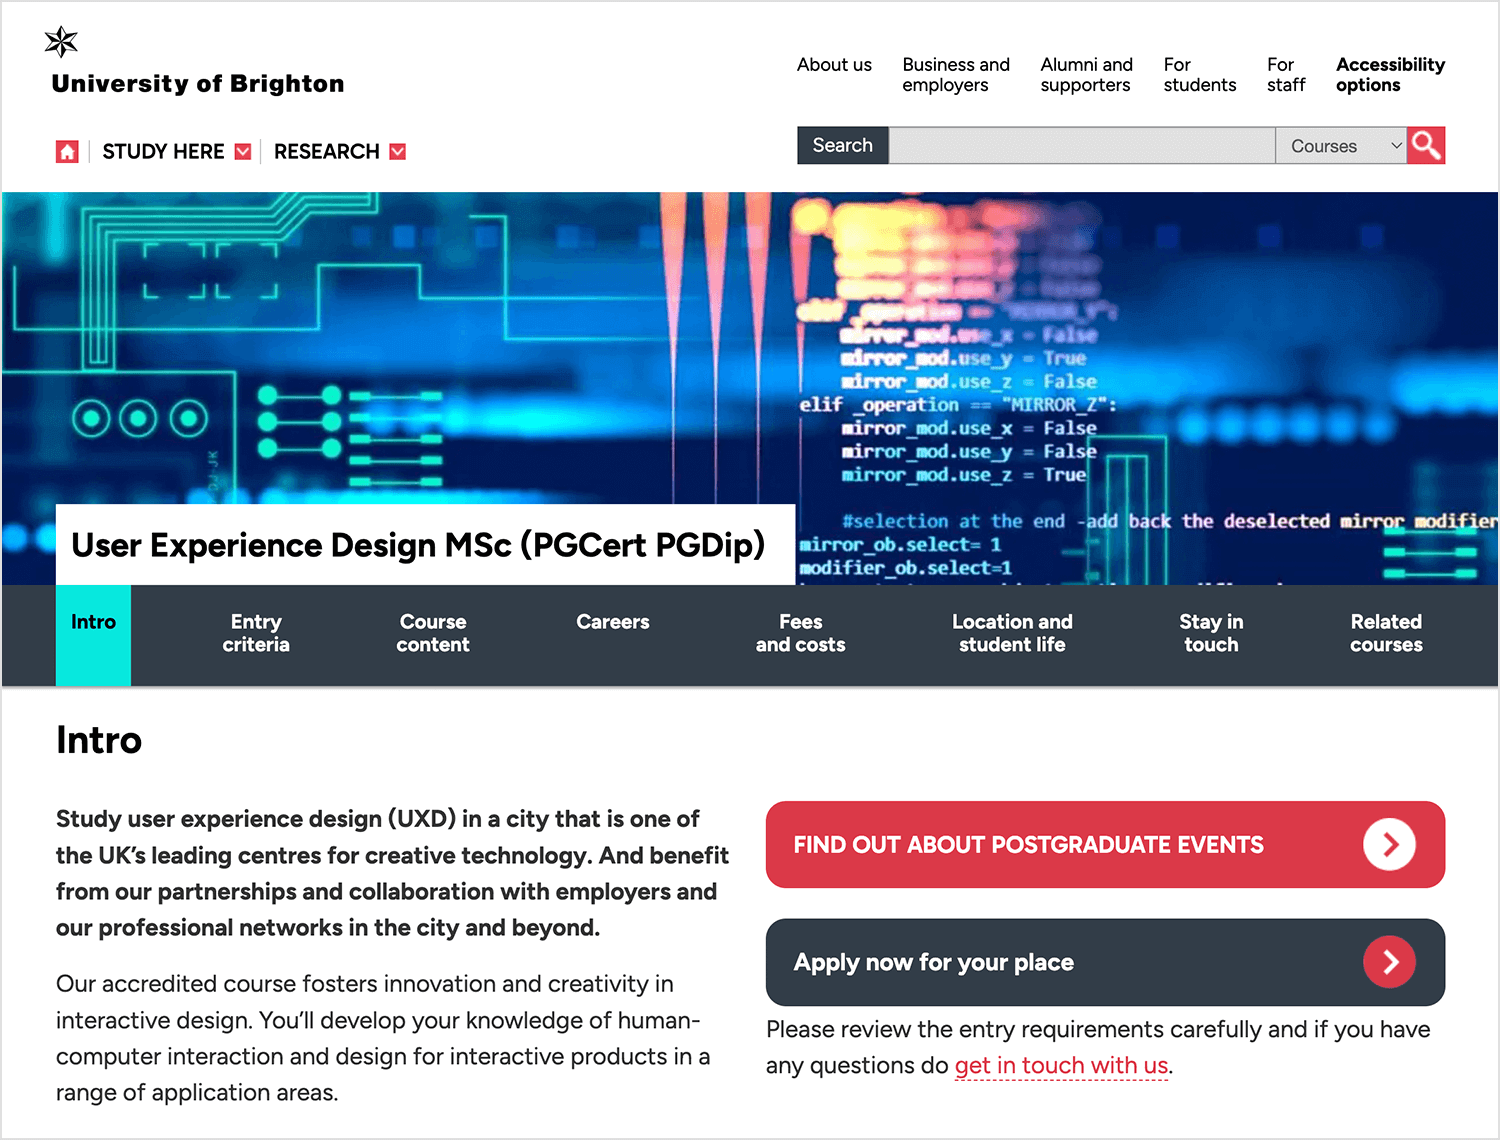The width and height of the screenshot is (1500, 1140).
Task: Open Alumni and supporters link
Action: tap(1086, 75)
